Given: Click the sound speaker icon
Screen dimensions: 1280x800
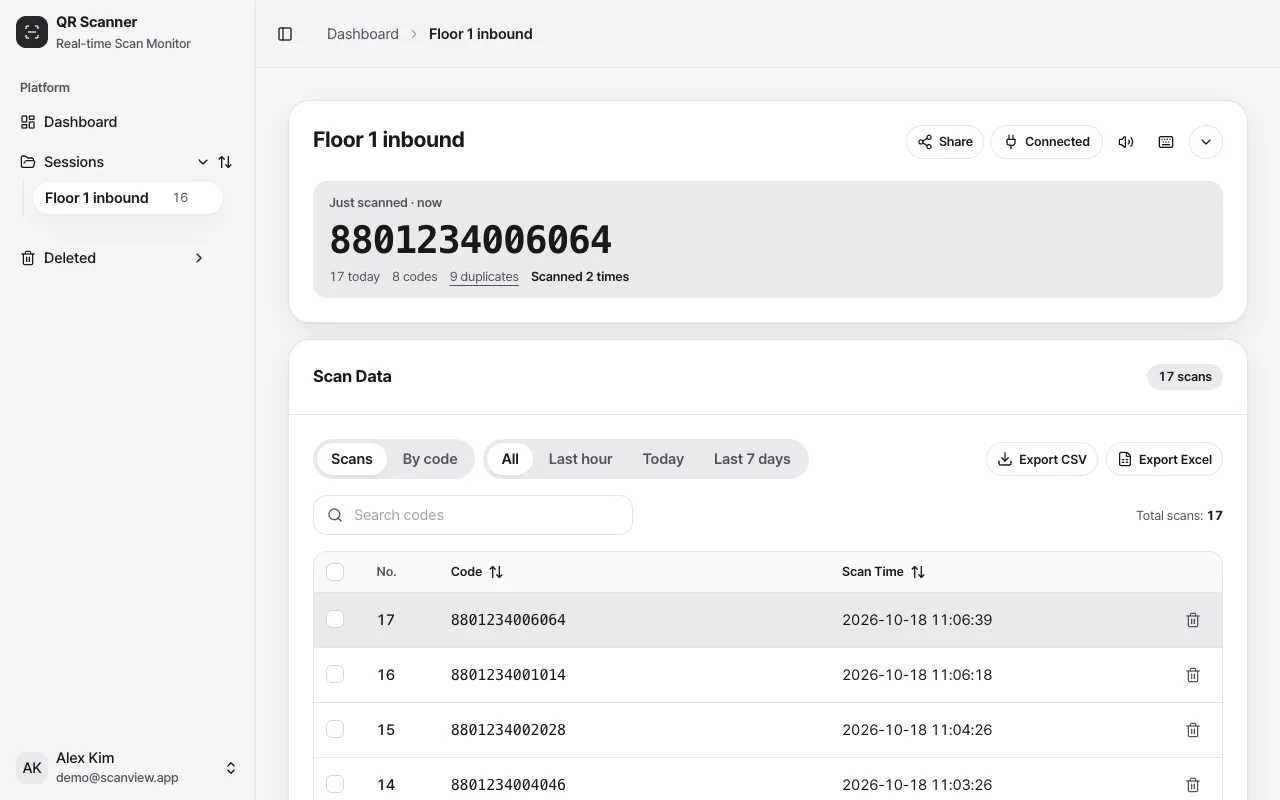Looking at the screenshot, I should point(1126,142).
